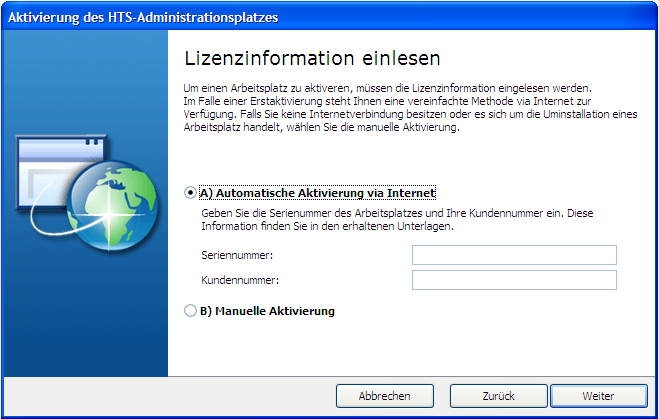Focus the Kundennummer input field
Screen dimensions: 659x419
[x=514, y=280]
